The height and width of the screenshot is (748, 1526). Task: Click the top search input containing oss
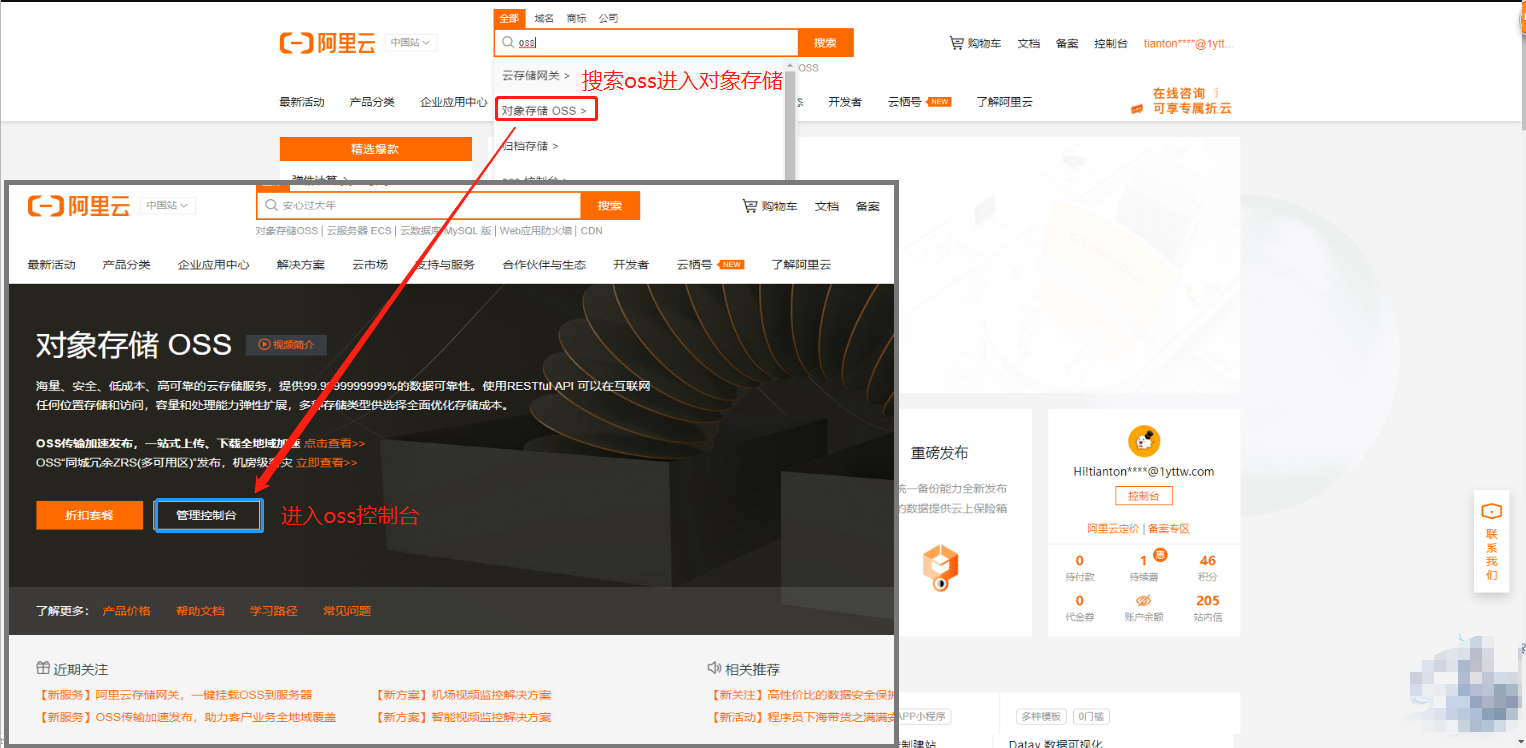pos(646,43)
